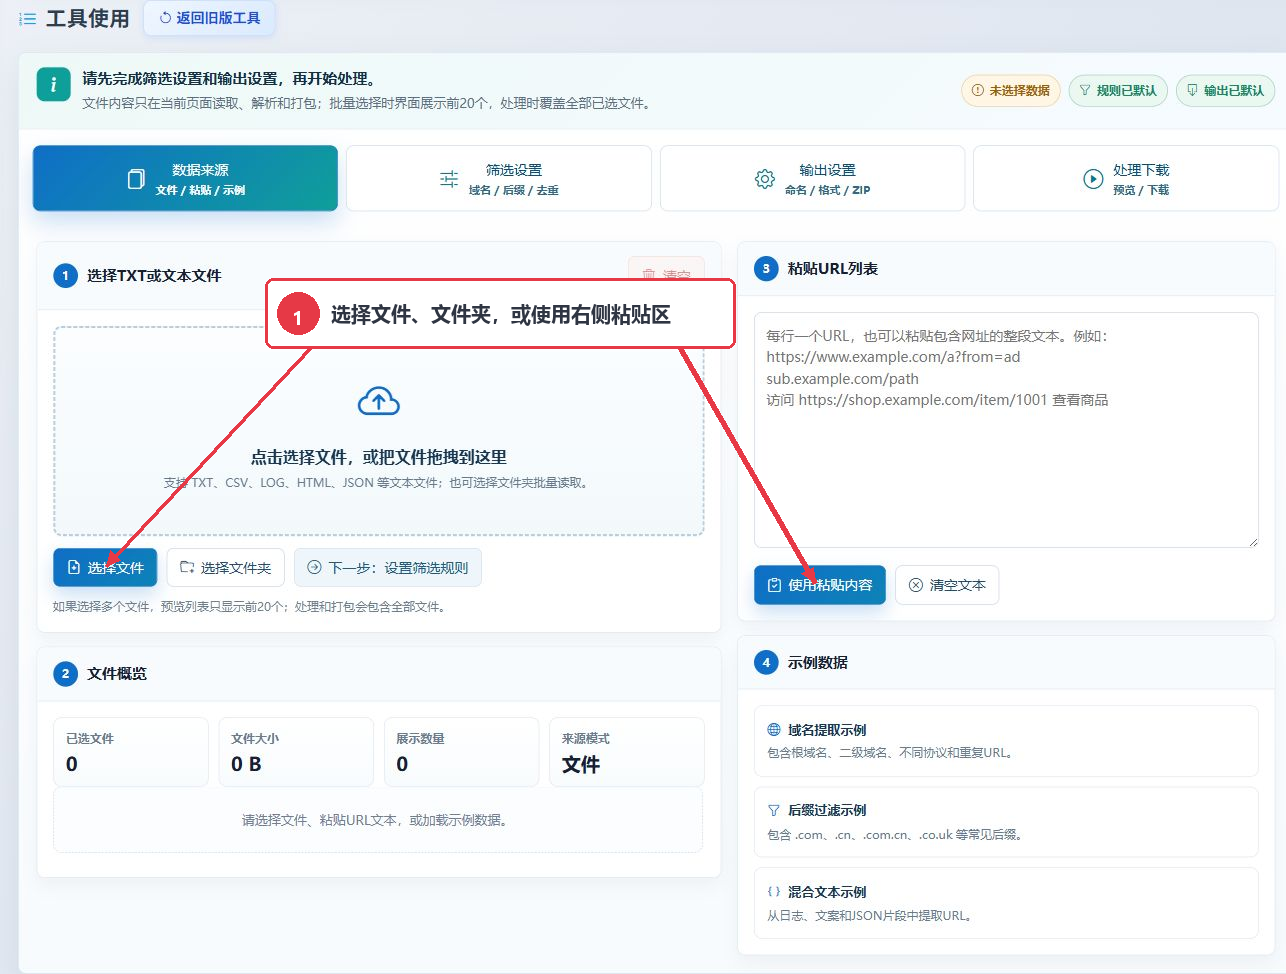This screenshot has height=974, width=1286.
Task: Click the 输出已默认 status badge
Action: (x=1224, y=90)
